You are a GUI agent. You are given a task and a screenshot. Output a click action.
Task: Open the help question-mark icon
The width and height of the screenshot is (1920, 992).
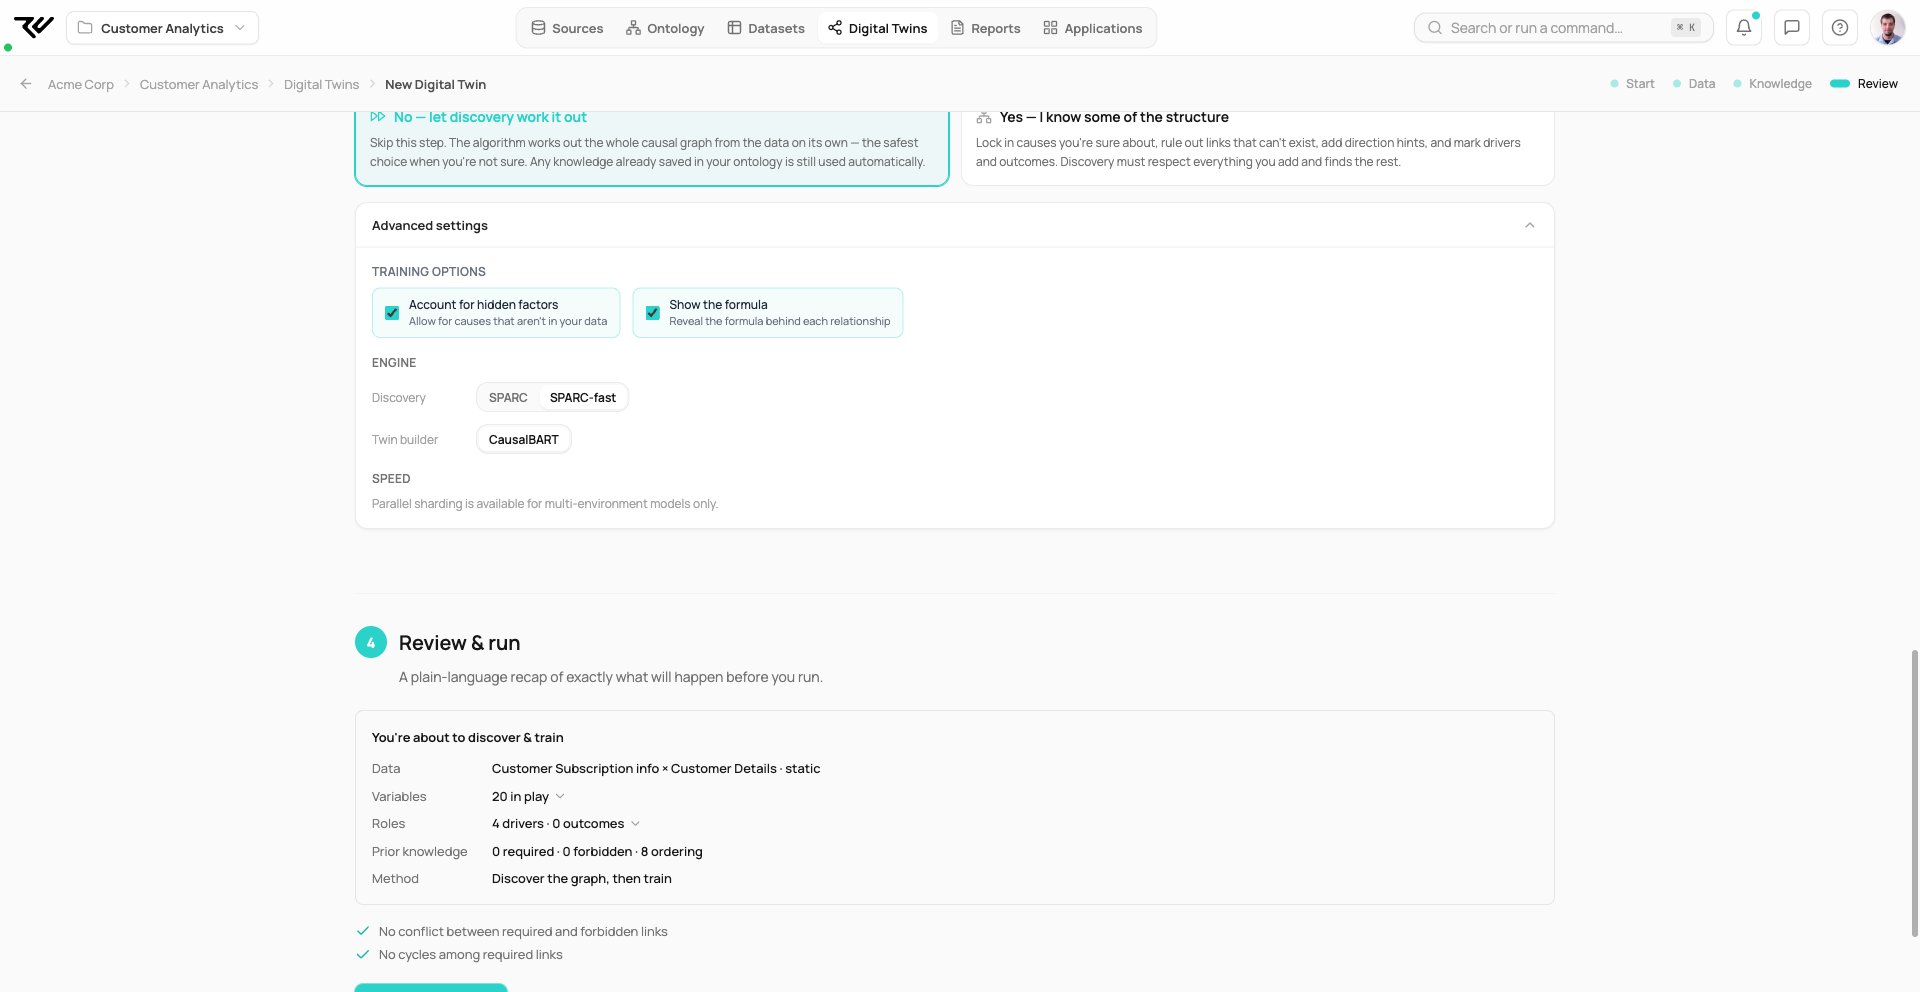[1840, 28]
